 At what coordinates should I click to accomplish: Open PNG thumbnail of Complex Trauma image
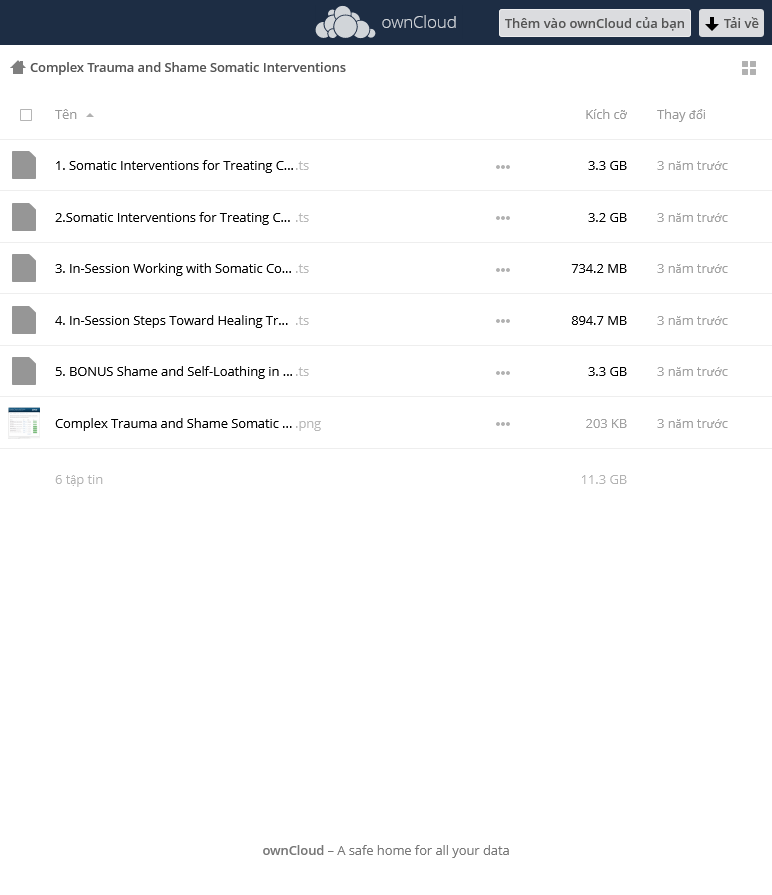tap(24, 423)
